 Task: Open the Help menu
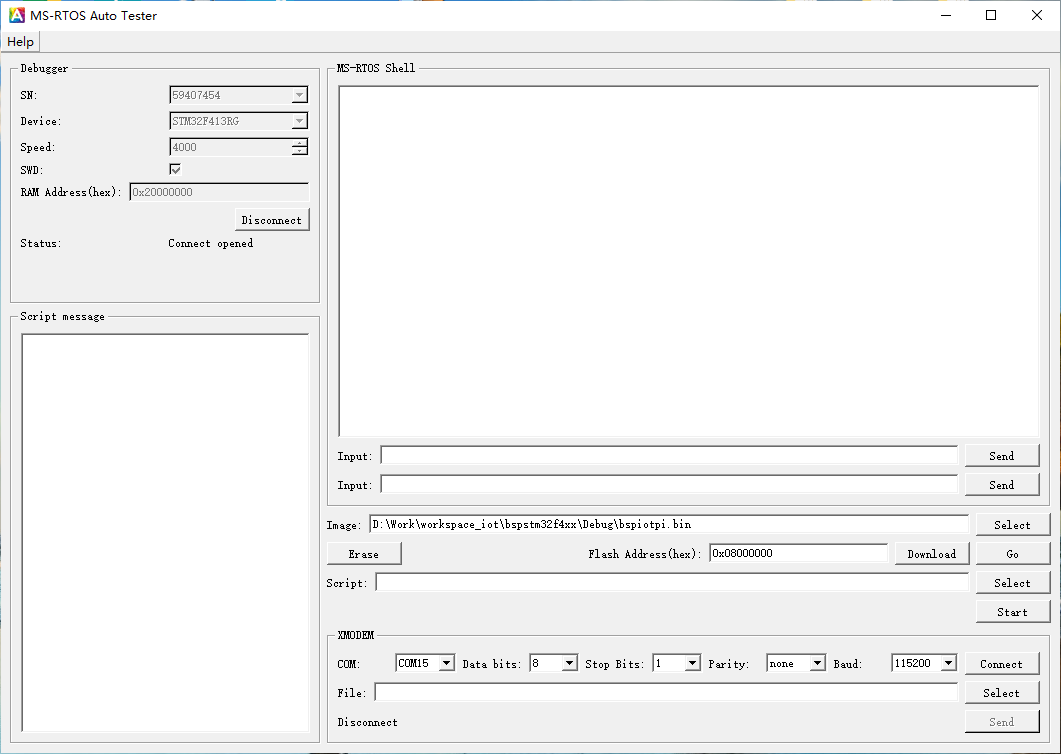click(20, 41)
